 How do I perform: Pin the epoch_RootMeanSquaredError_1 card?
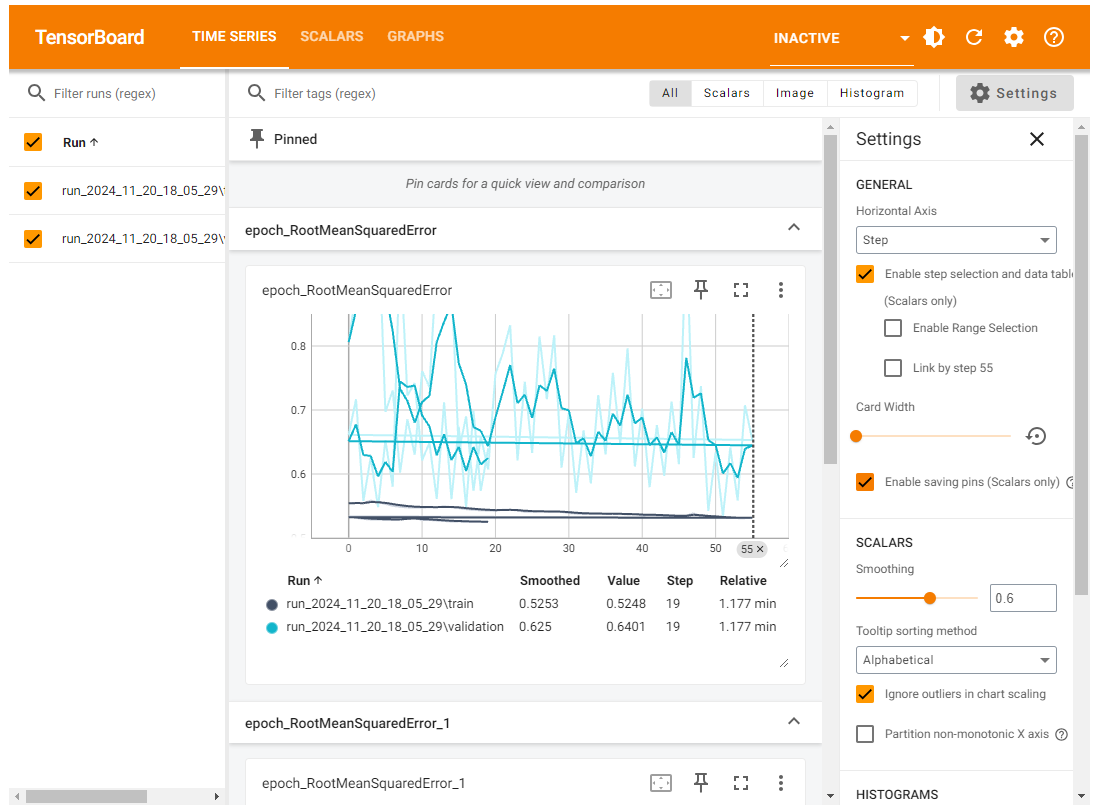pos(700,783)
